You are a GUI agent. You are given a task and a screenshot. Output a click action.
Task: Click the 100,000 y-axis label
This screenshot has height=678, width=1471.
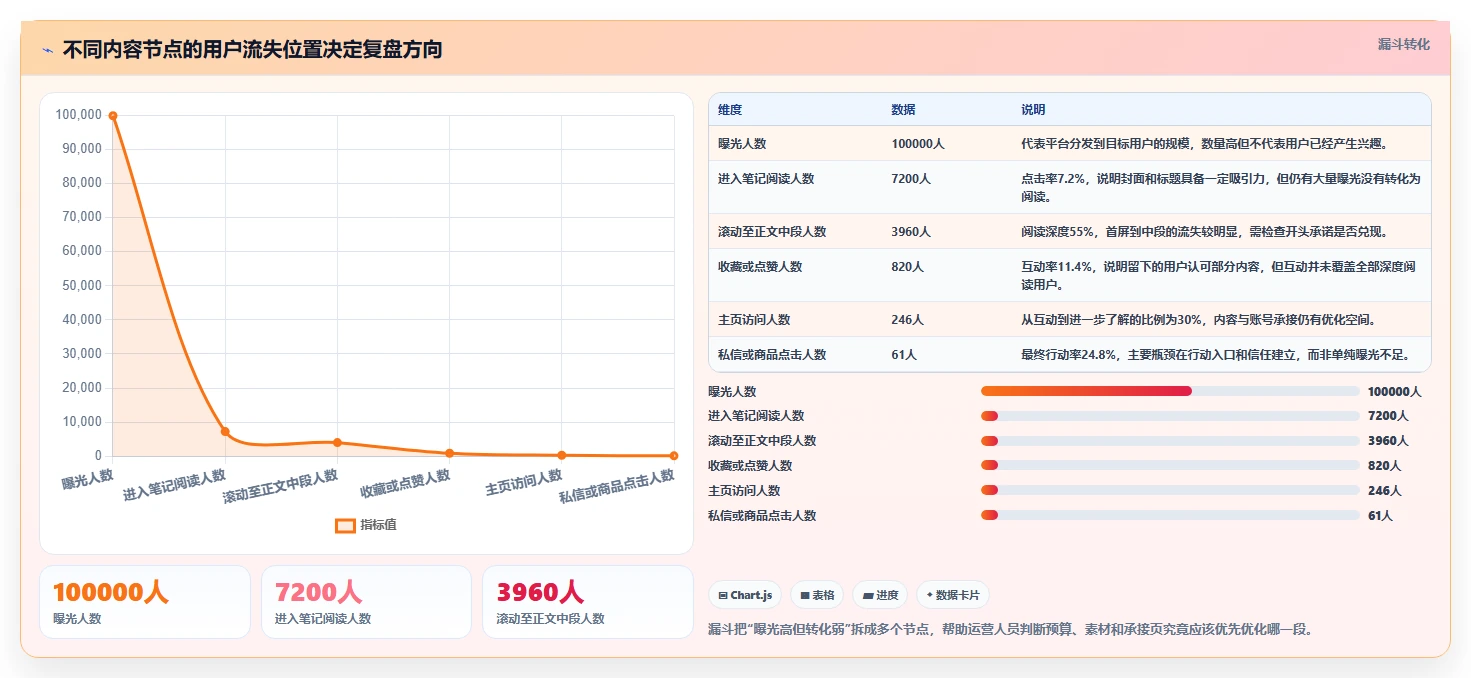(78, 115)
